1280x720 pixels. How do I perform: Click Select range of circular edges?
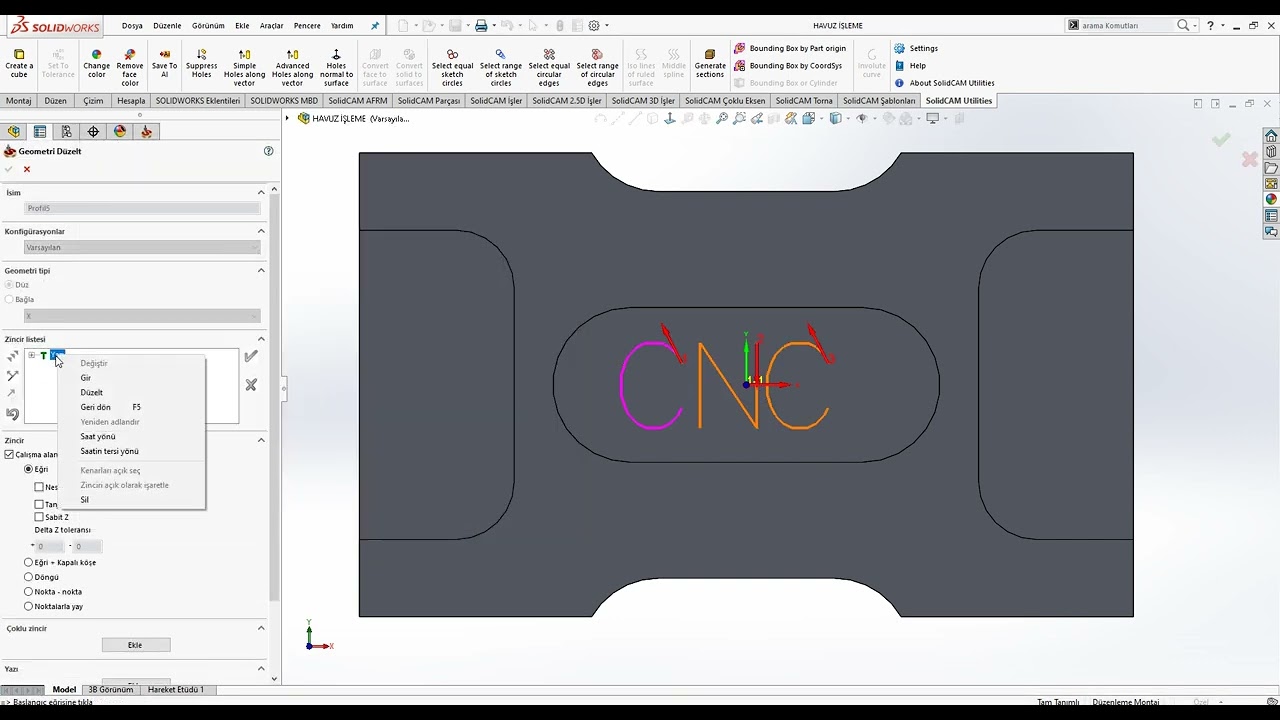[597, 68]
